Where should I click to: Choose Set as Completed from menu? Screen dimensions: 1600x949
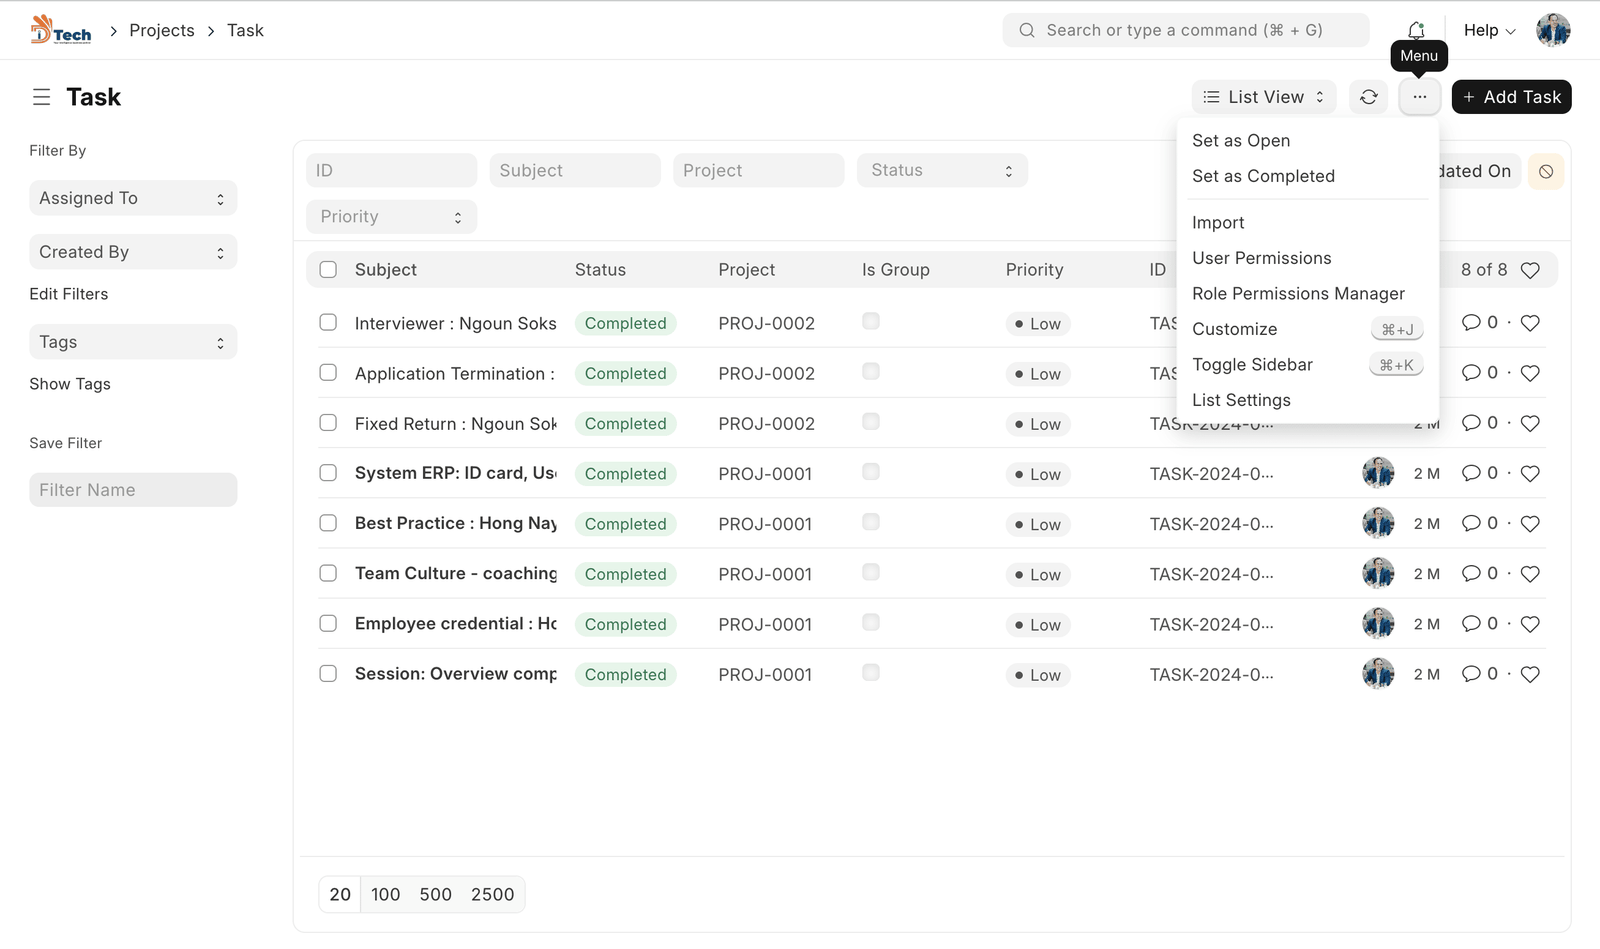click(x=1263, y=176)
